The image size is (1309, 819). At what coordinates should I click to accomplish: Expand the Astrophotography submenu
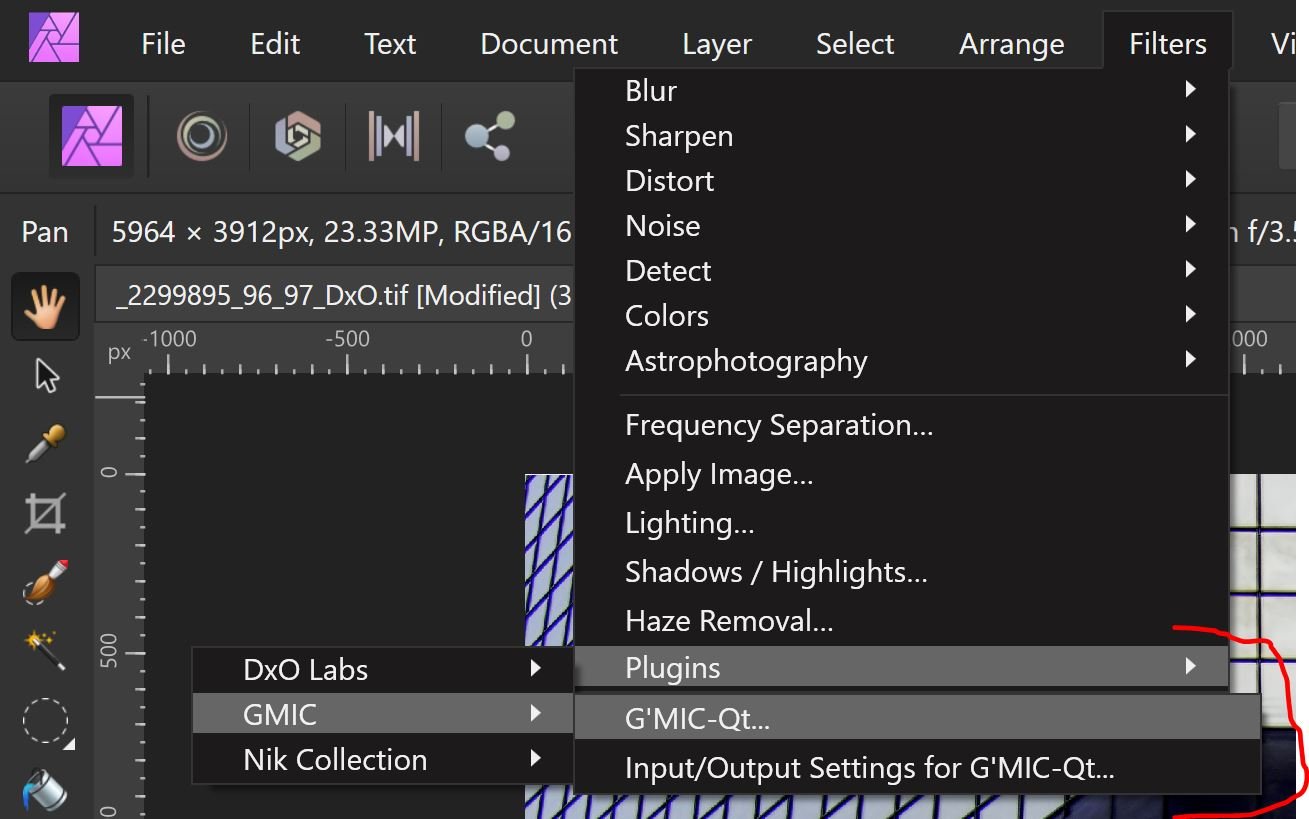click(901, 360)
